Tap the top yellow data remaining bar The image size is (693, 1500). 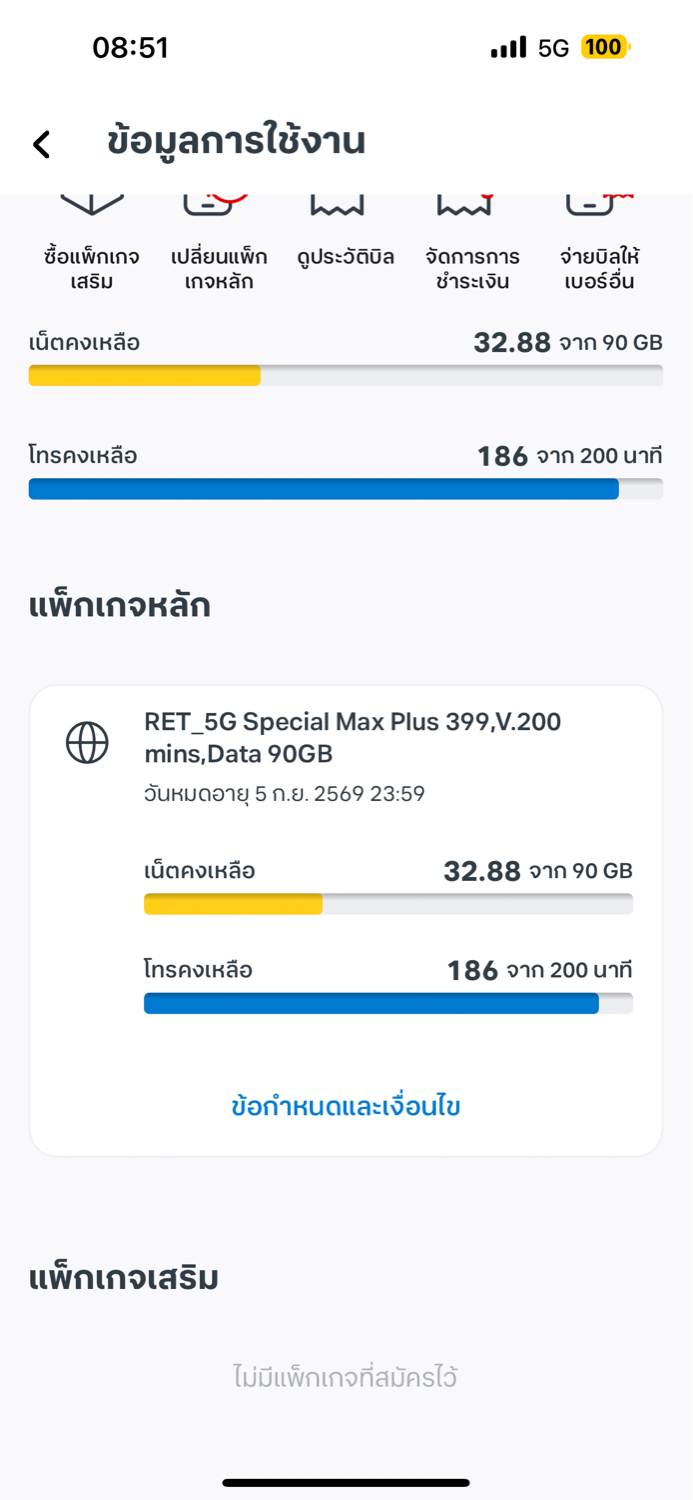(345, 376)
